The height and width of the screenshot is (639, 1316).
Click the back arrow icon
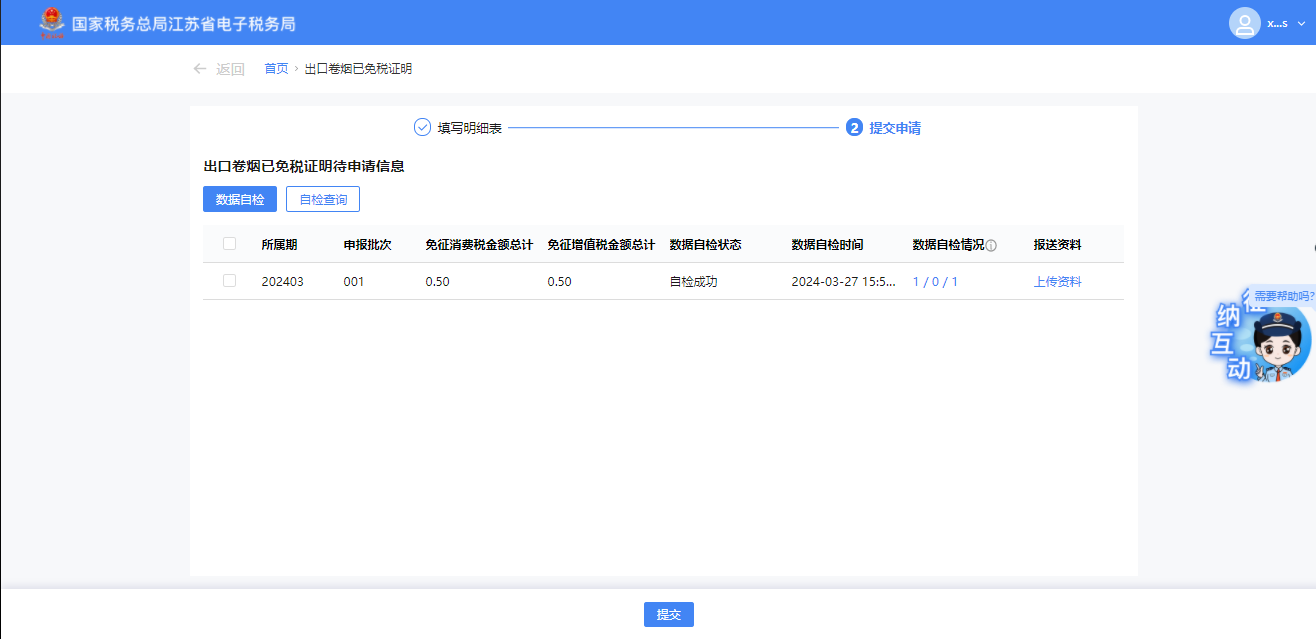[200, 69]
